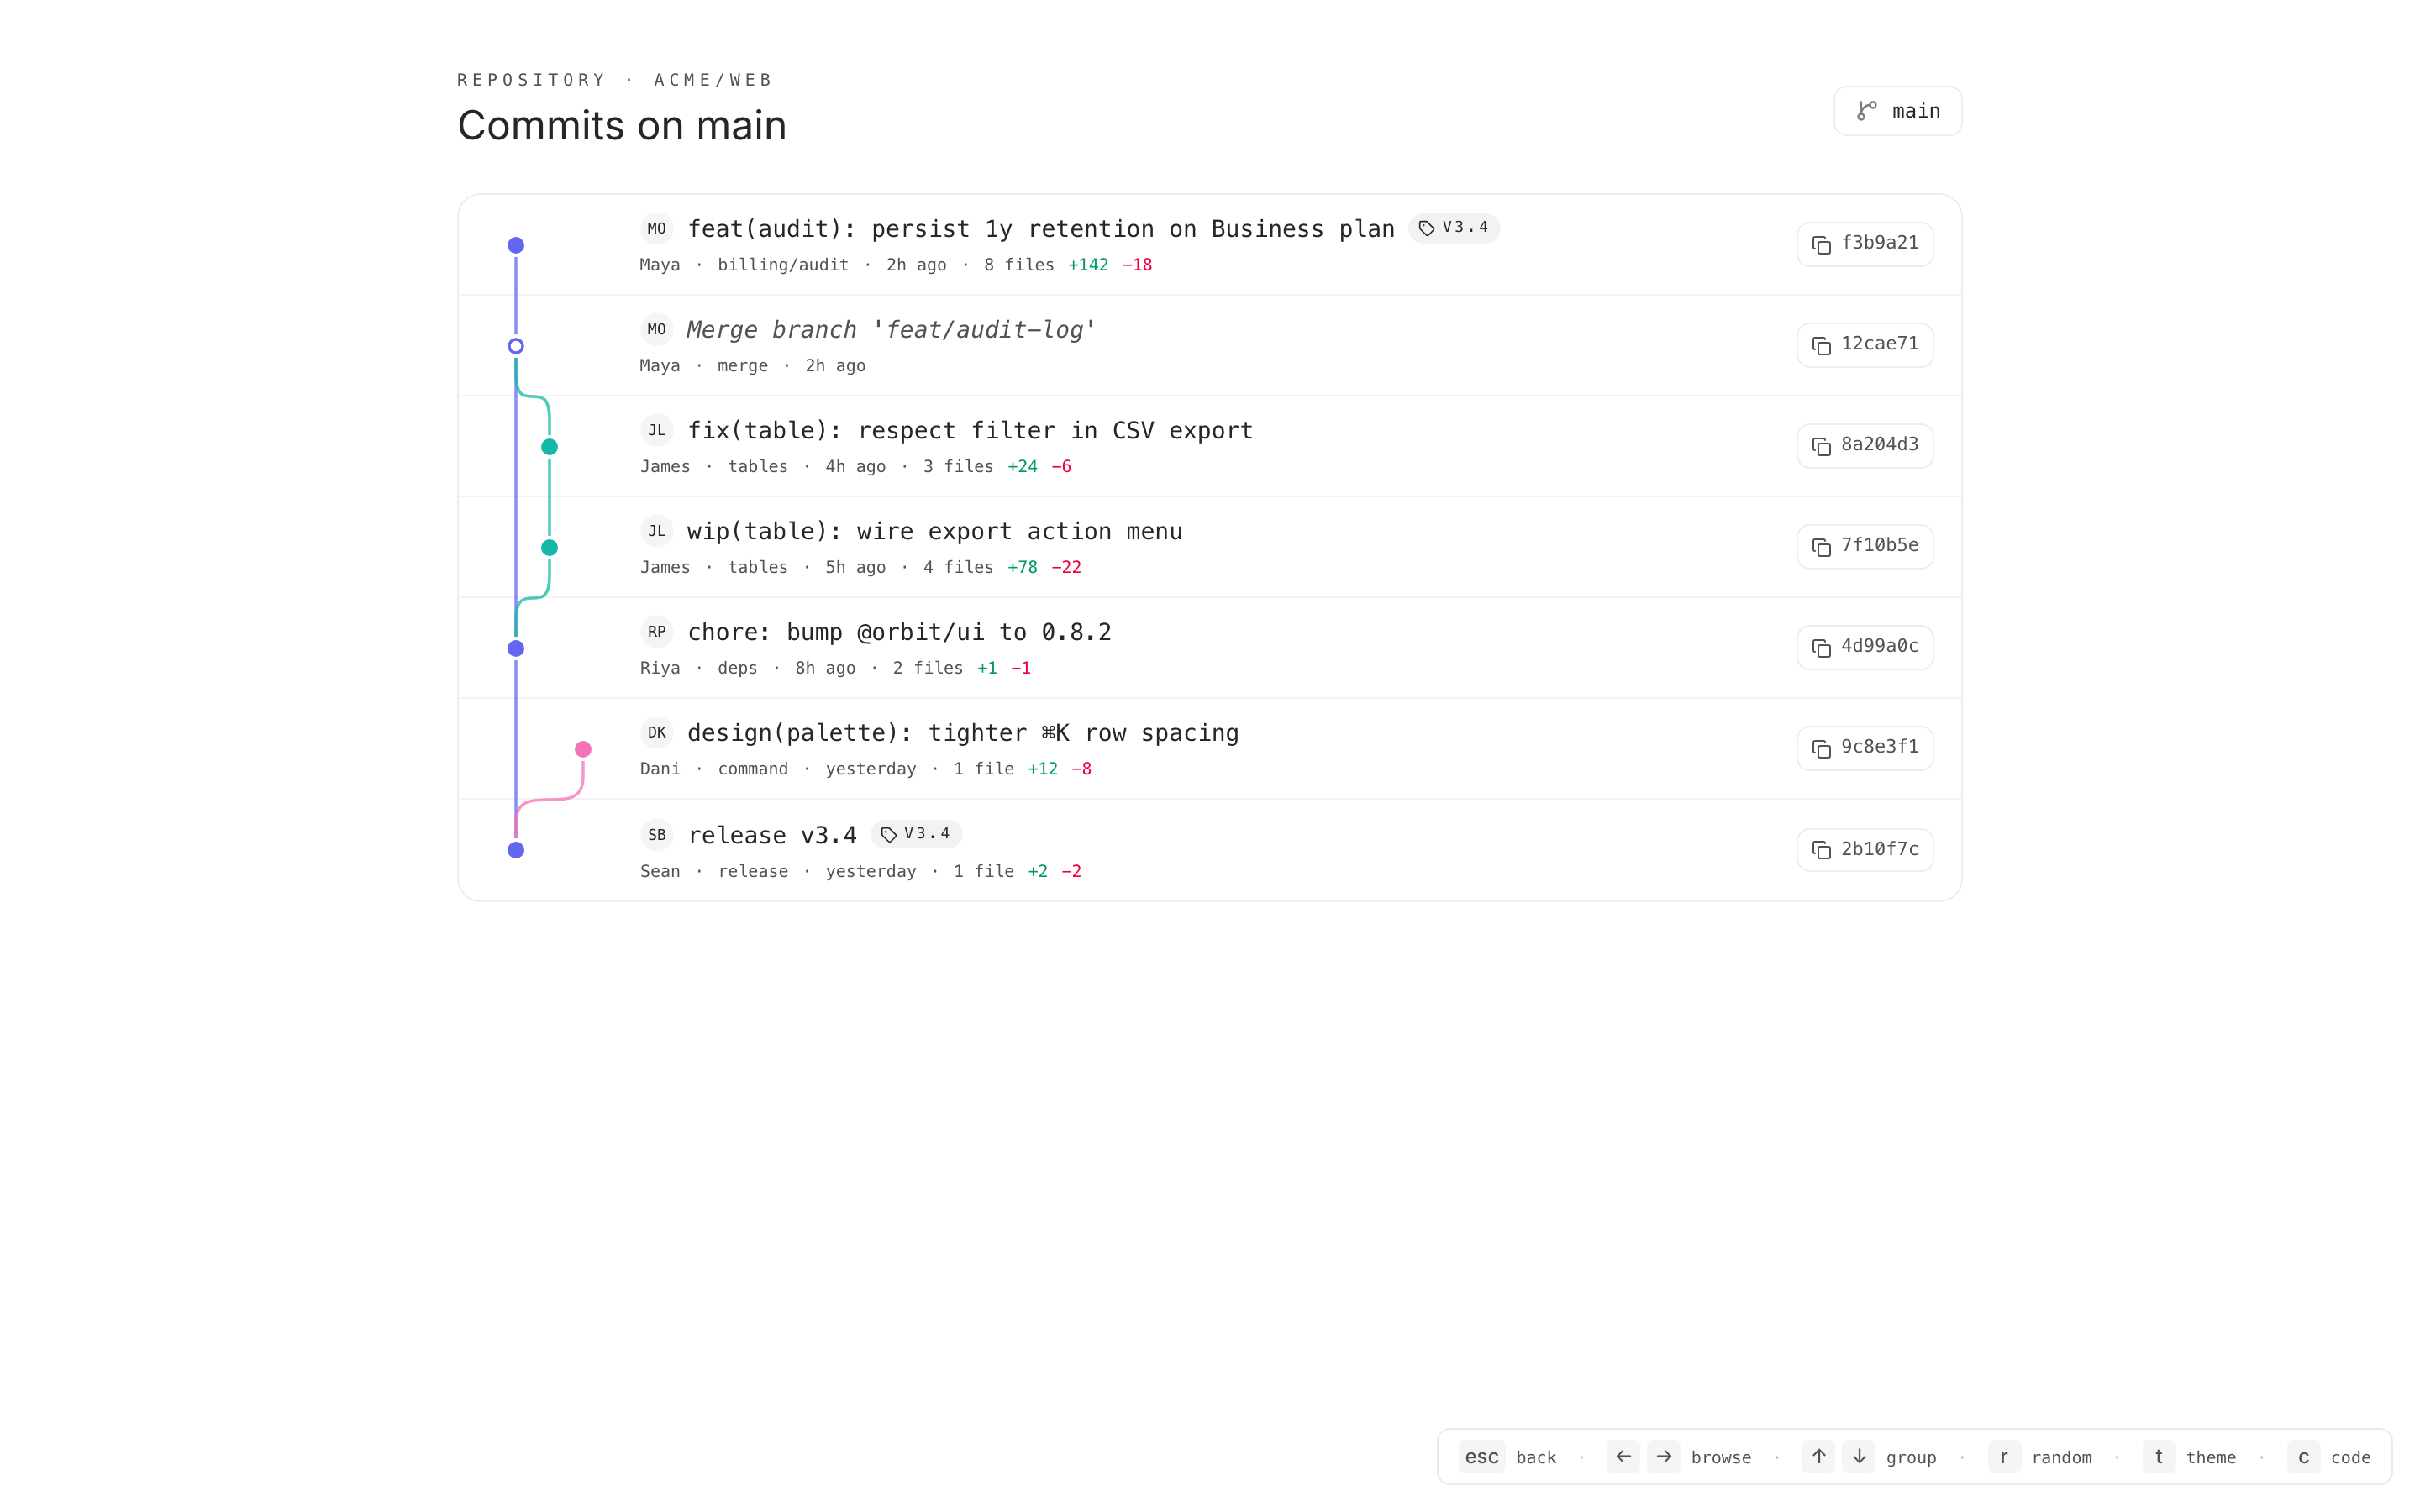The image size is (2420, 1512).
Task: Click the down arrow group key
Action: pos(1859,1457)
